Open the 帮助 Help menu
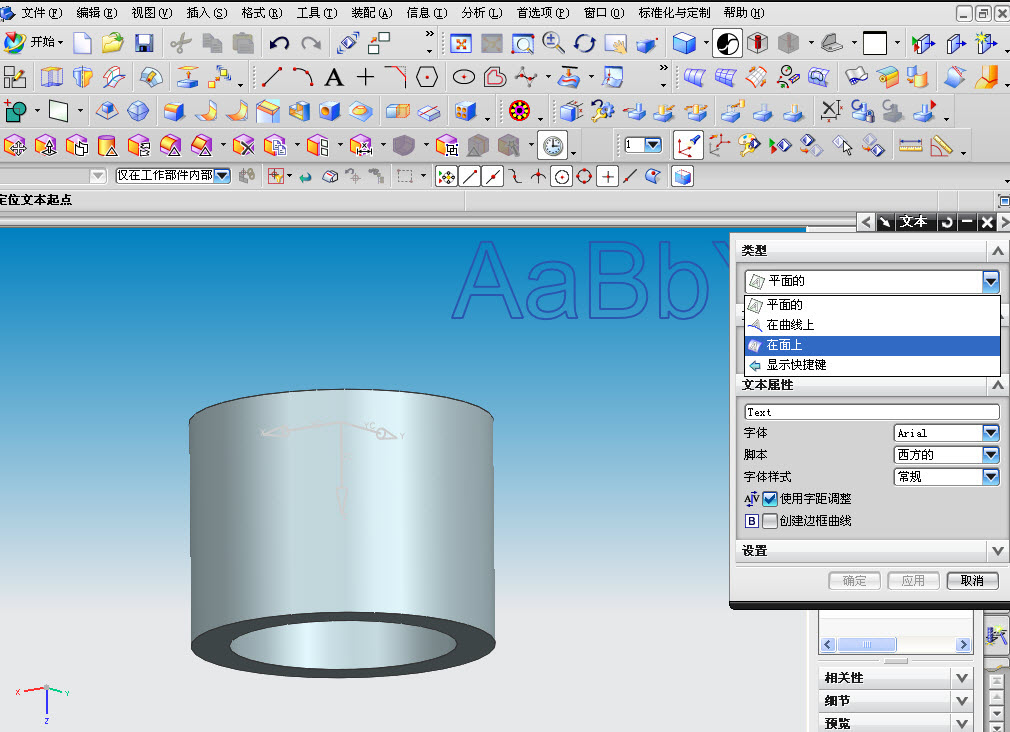This screenshot has height=732, width=1010. pyautogui.click(x=744, y=13)
